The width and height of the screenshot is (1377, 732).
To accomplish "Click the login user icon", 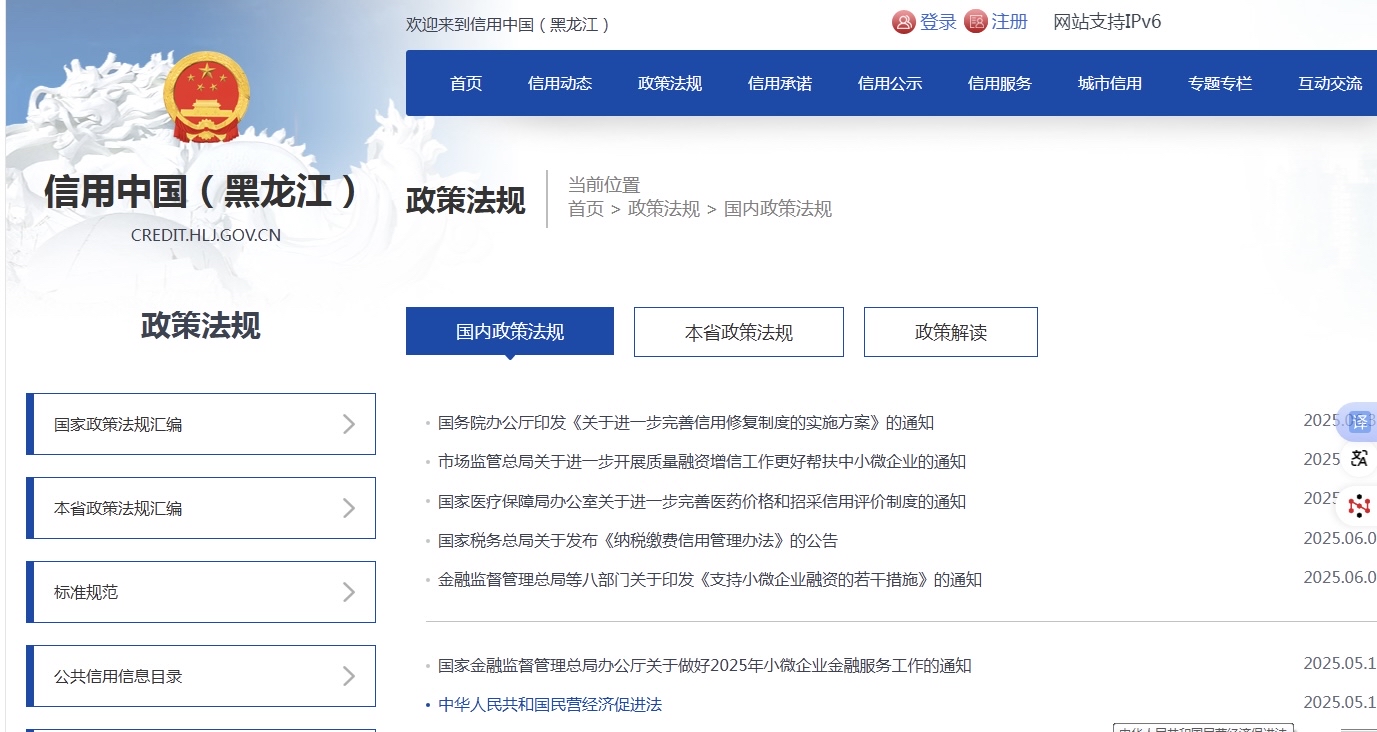I will point(904,22).
